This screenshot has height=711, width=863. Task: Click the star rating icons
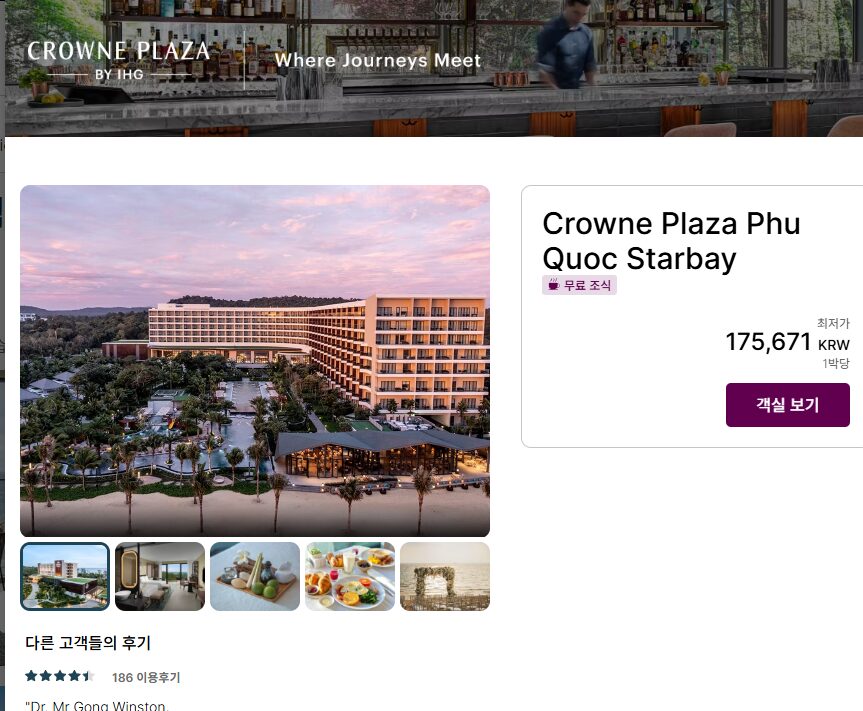tap(59, 676)
